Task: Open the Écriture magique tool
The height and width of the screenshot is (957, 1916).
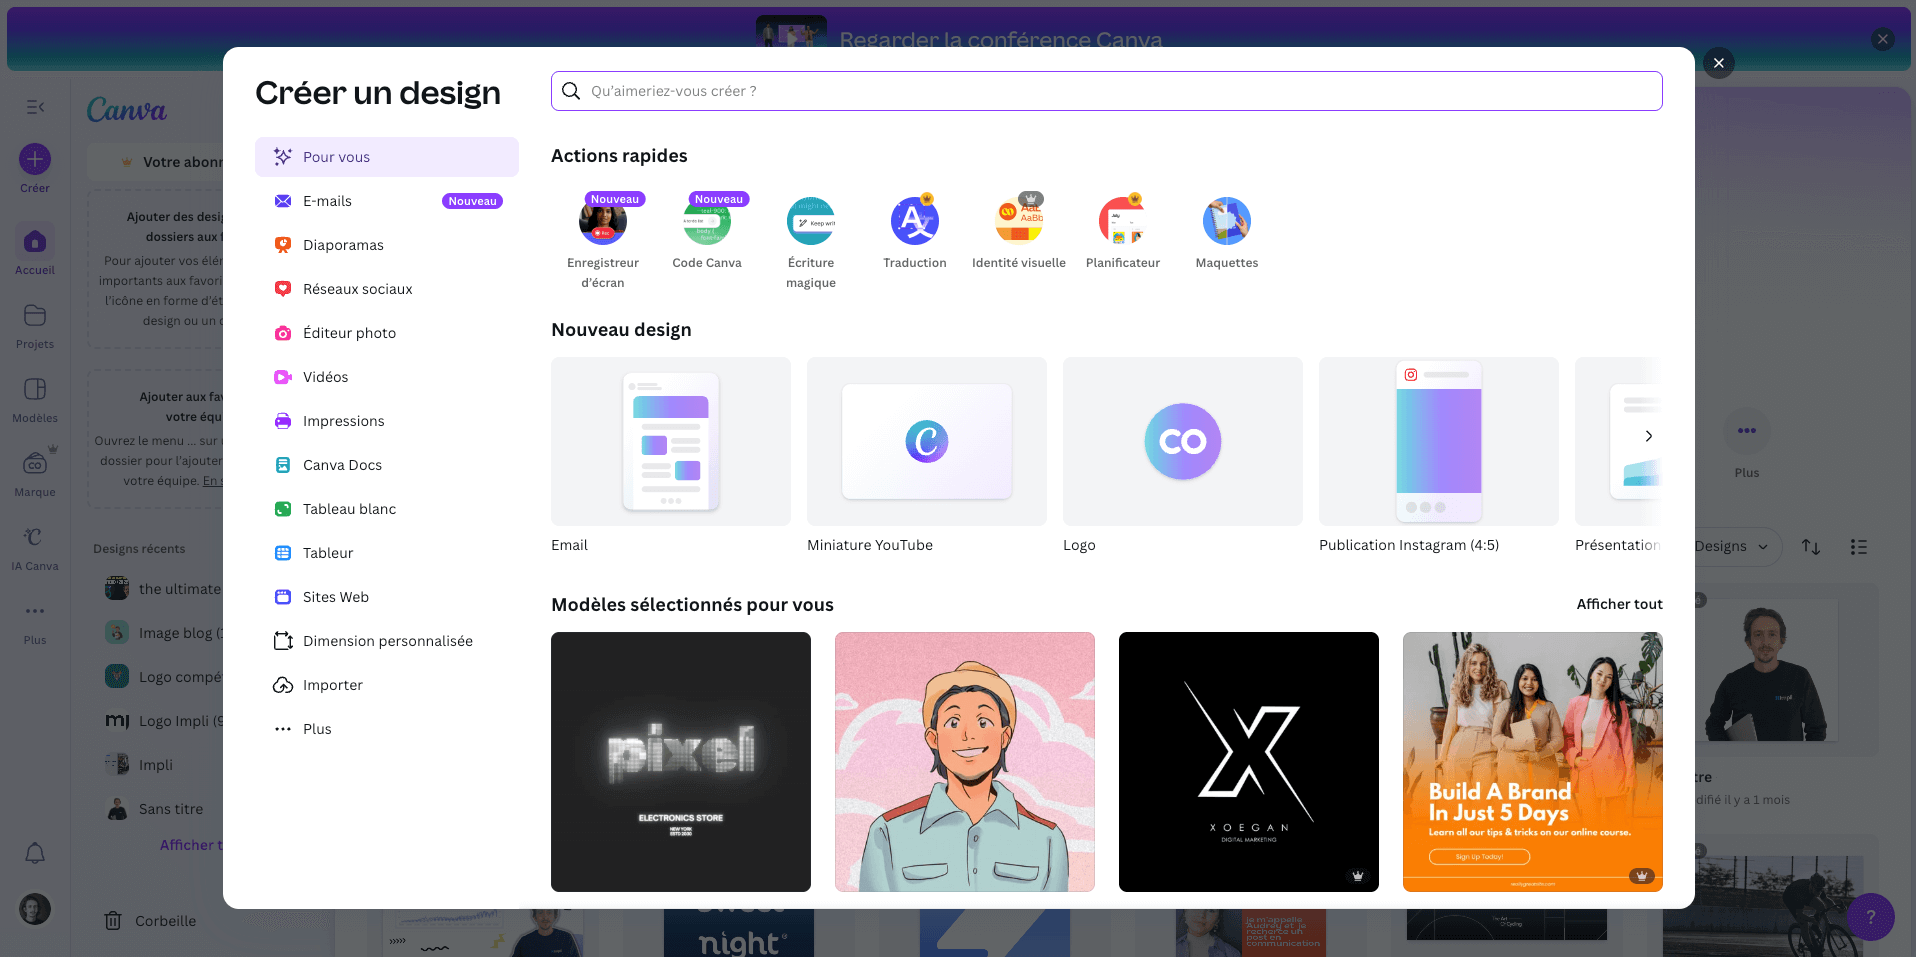Action: (811, 242)
